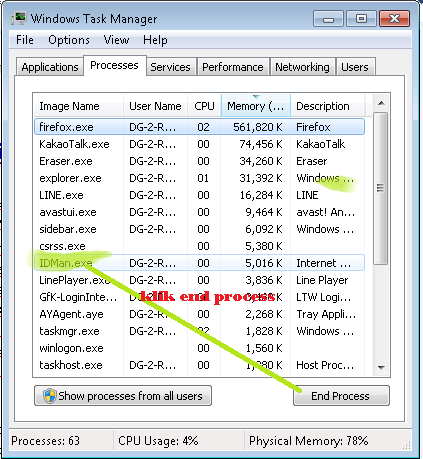
Task: Select the KakaoTalk.exe process
Action: point(199,144)
